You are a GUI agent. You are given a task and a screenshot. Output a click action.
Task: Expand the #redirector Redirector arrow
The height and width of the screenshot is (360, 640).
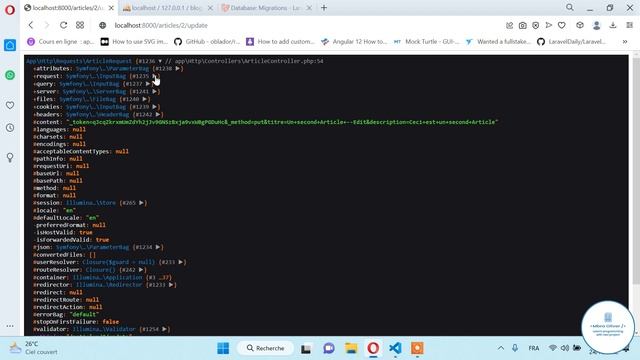[171, 285]
